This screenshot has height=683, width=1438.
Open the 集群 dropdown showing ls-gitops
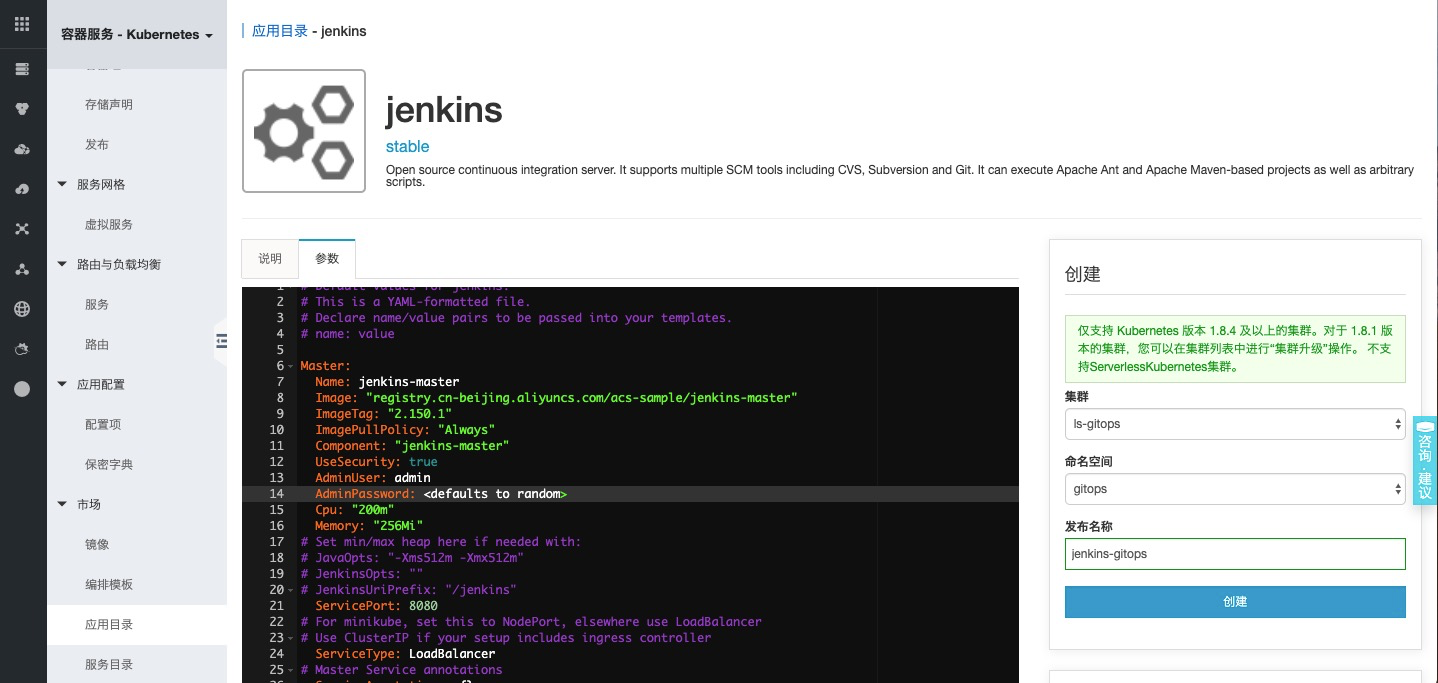pos(1235,424)
